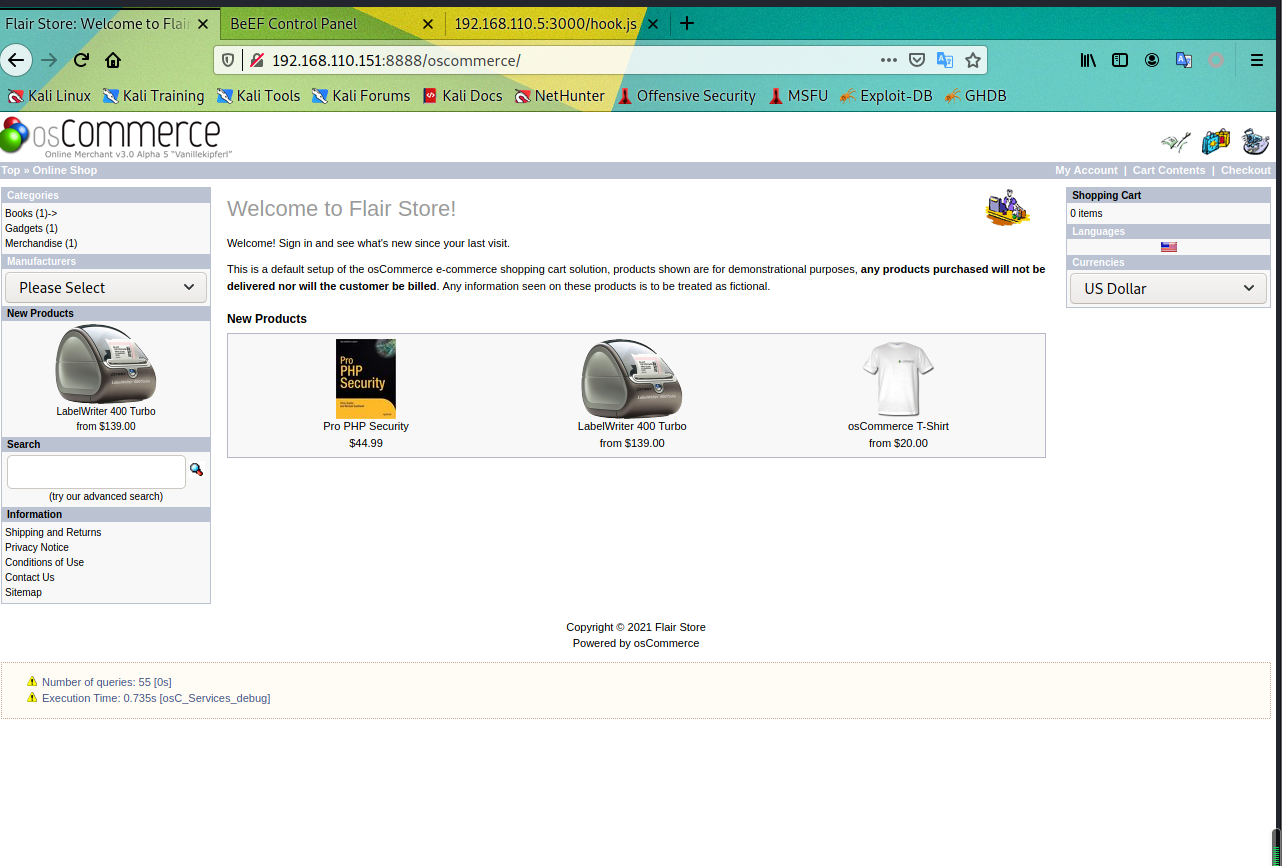The height and width of the screenshot is (866, 1282).
Task: Open the US Dollar currency dropdown
Action: (1168, 289)
